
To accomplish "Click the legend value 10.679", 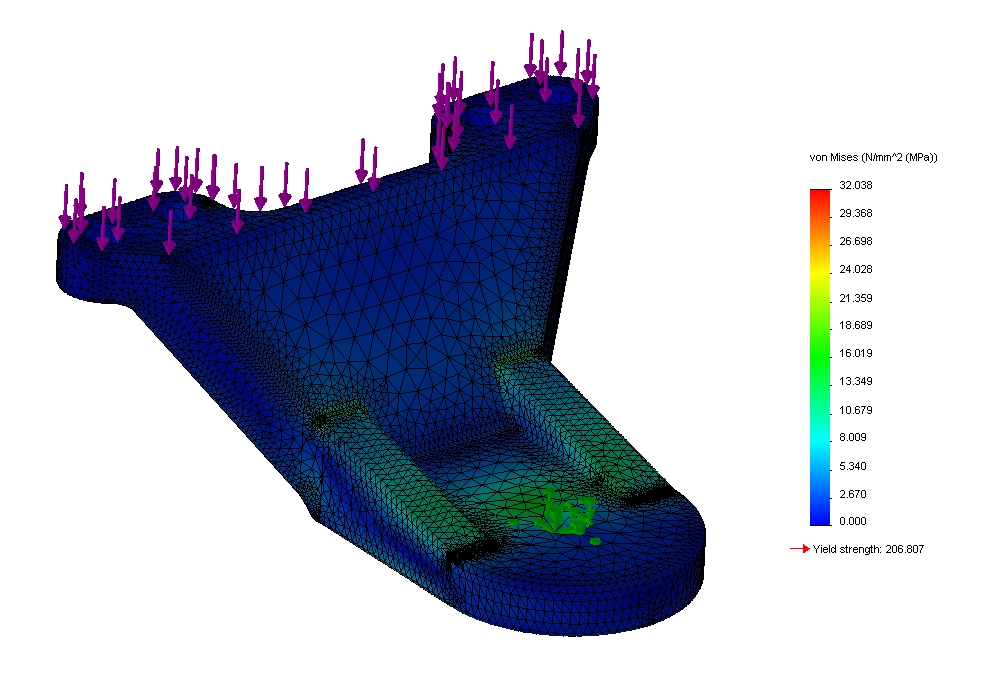I will coord(856,411).
